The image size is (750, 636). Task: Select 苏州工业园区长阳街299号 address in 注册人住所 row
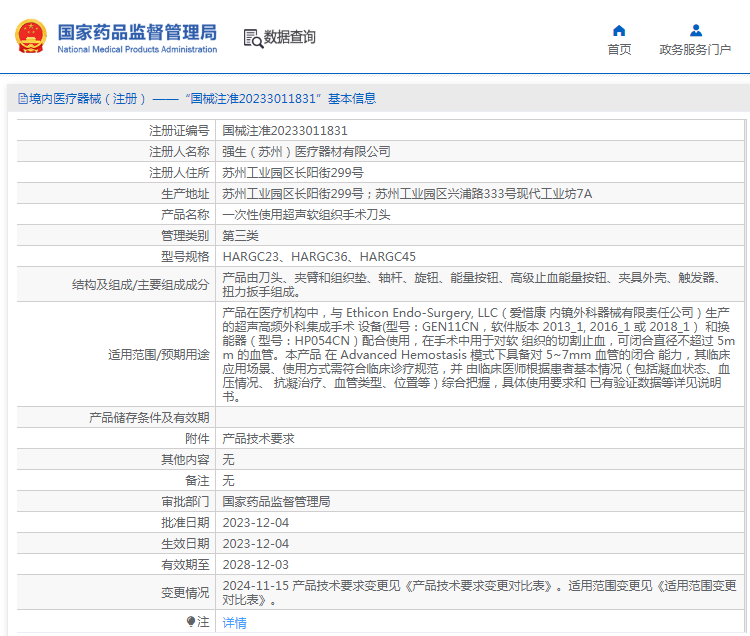point(293,173)
